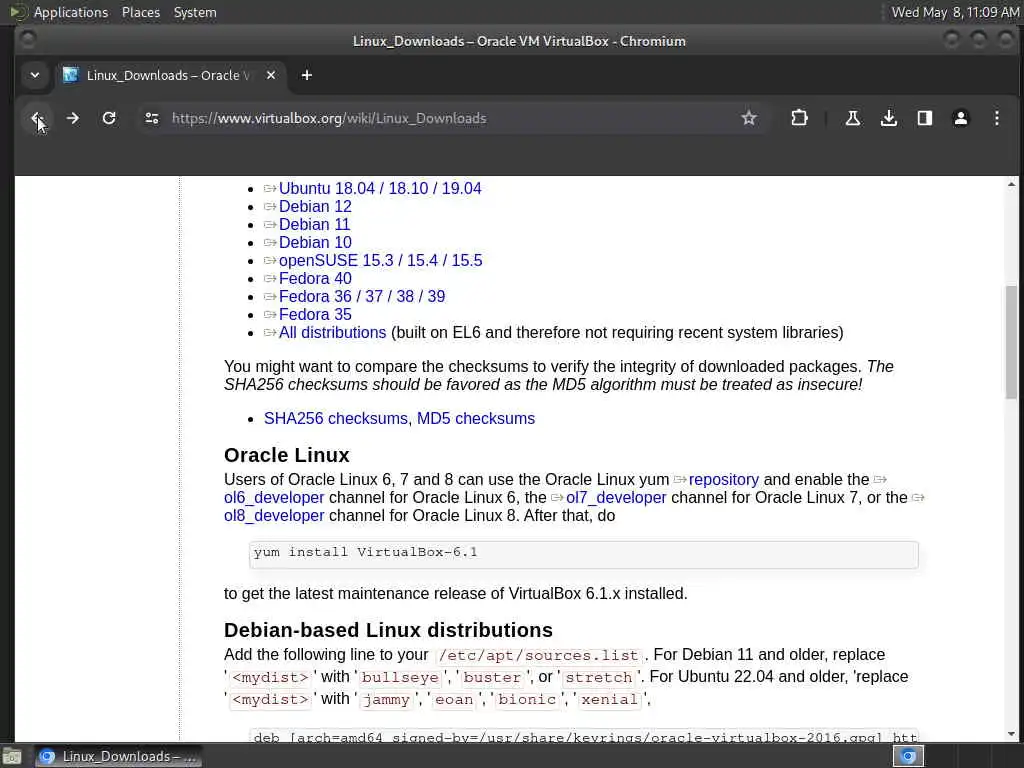
Task: Open the ol8_developer channel link
Action: pos(274,516)
